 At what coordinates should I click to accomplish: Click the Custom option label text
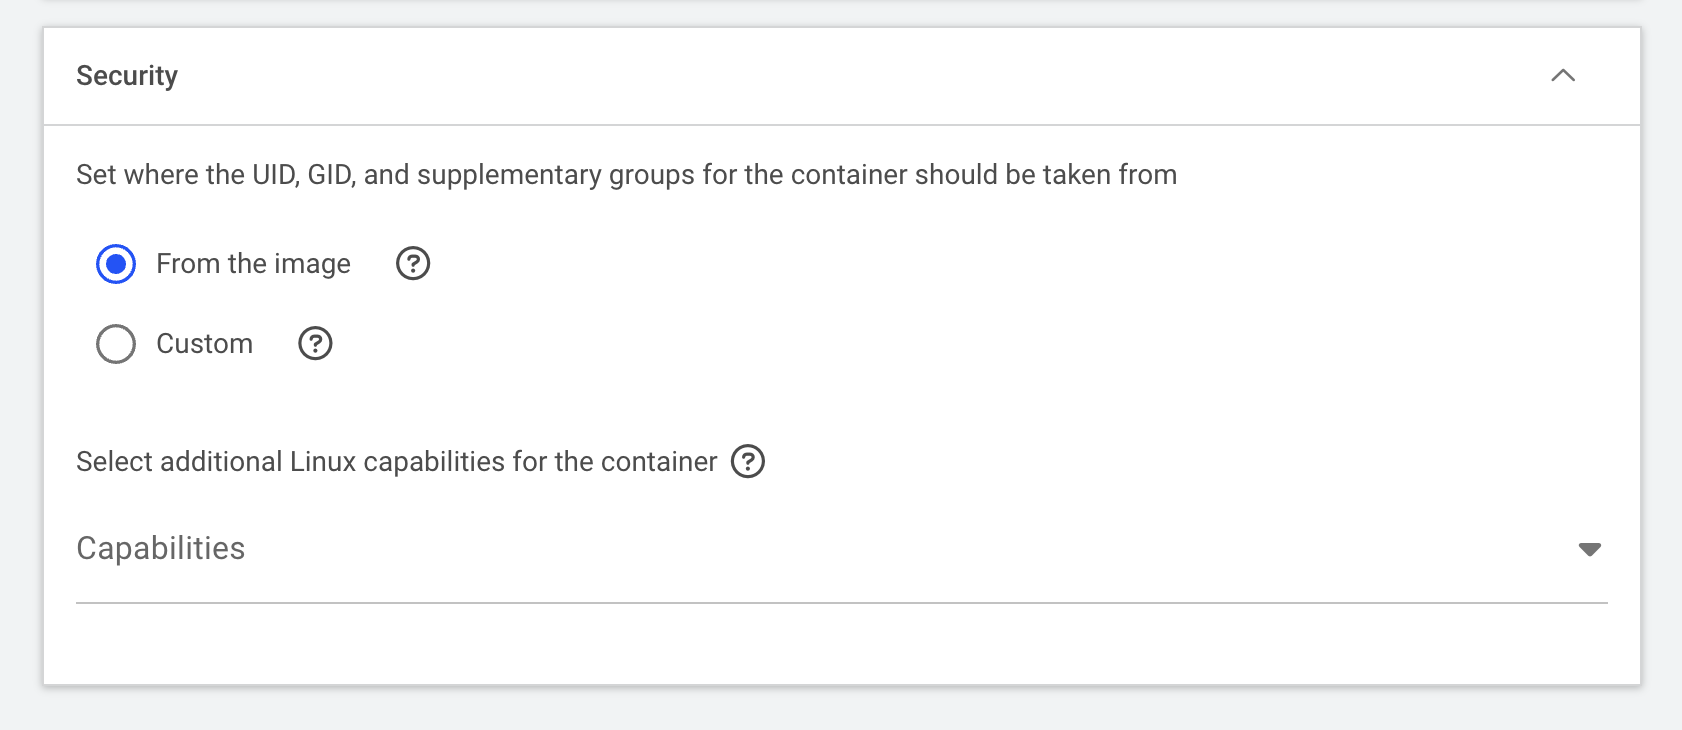(204, 344)
